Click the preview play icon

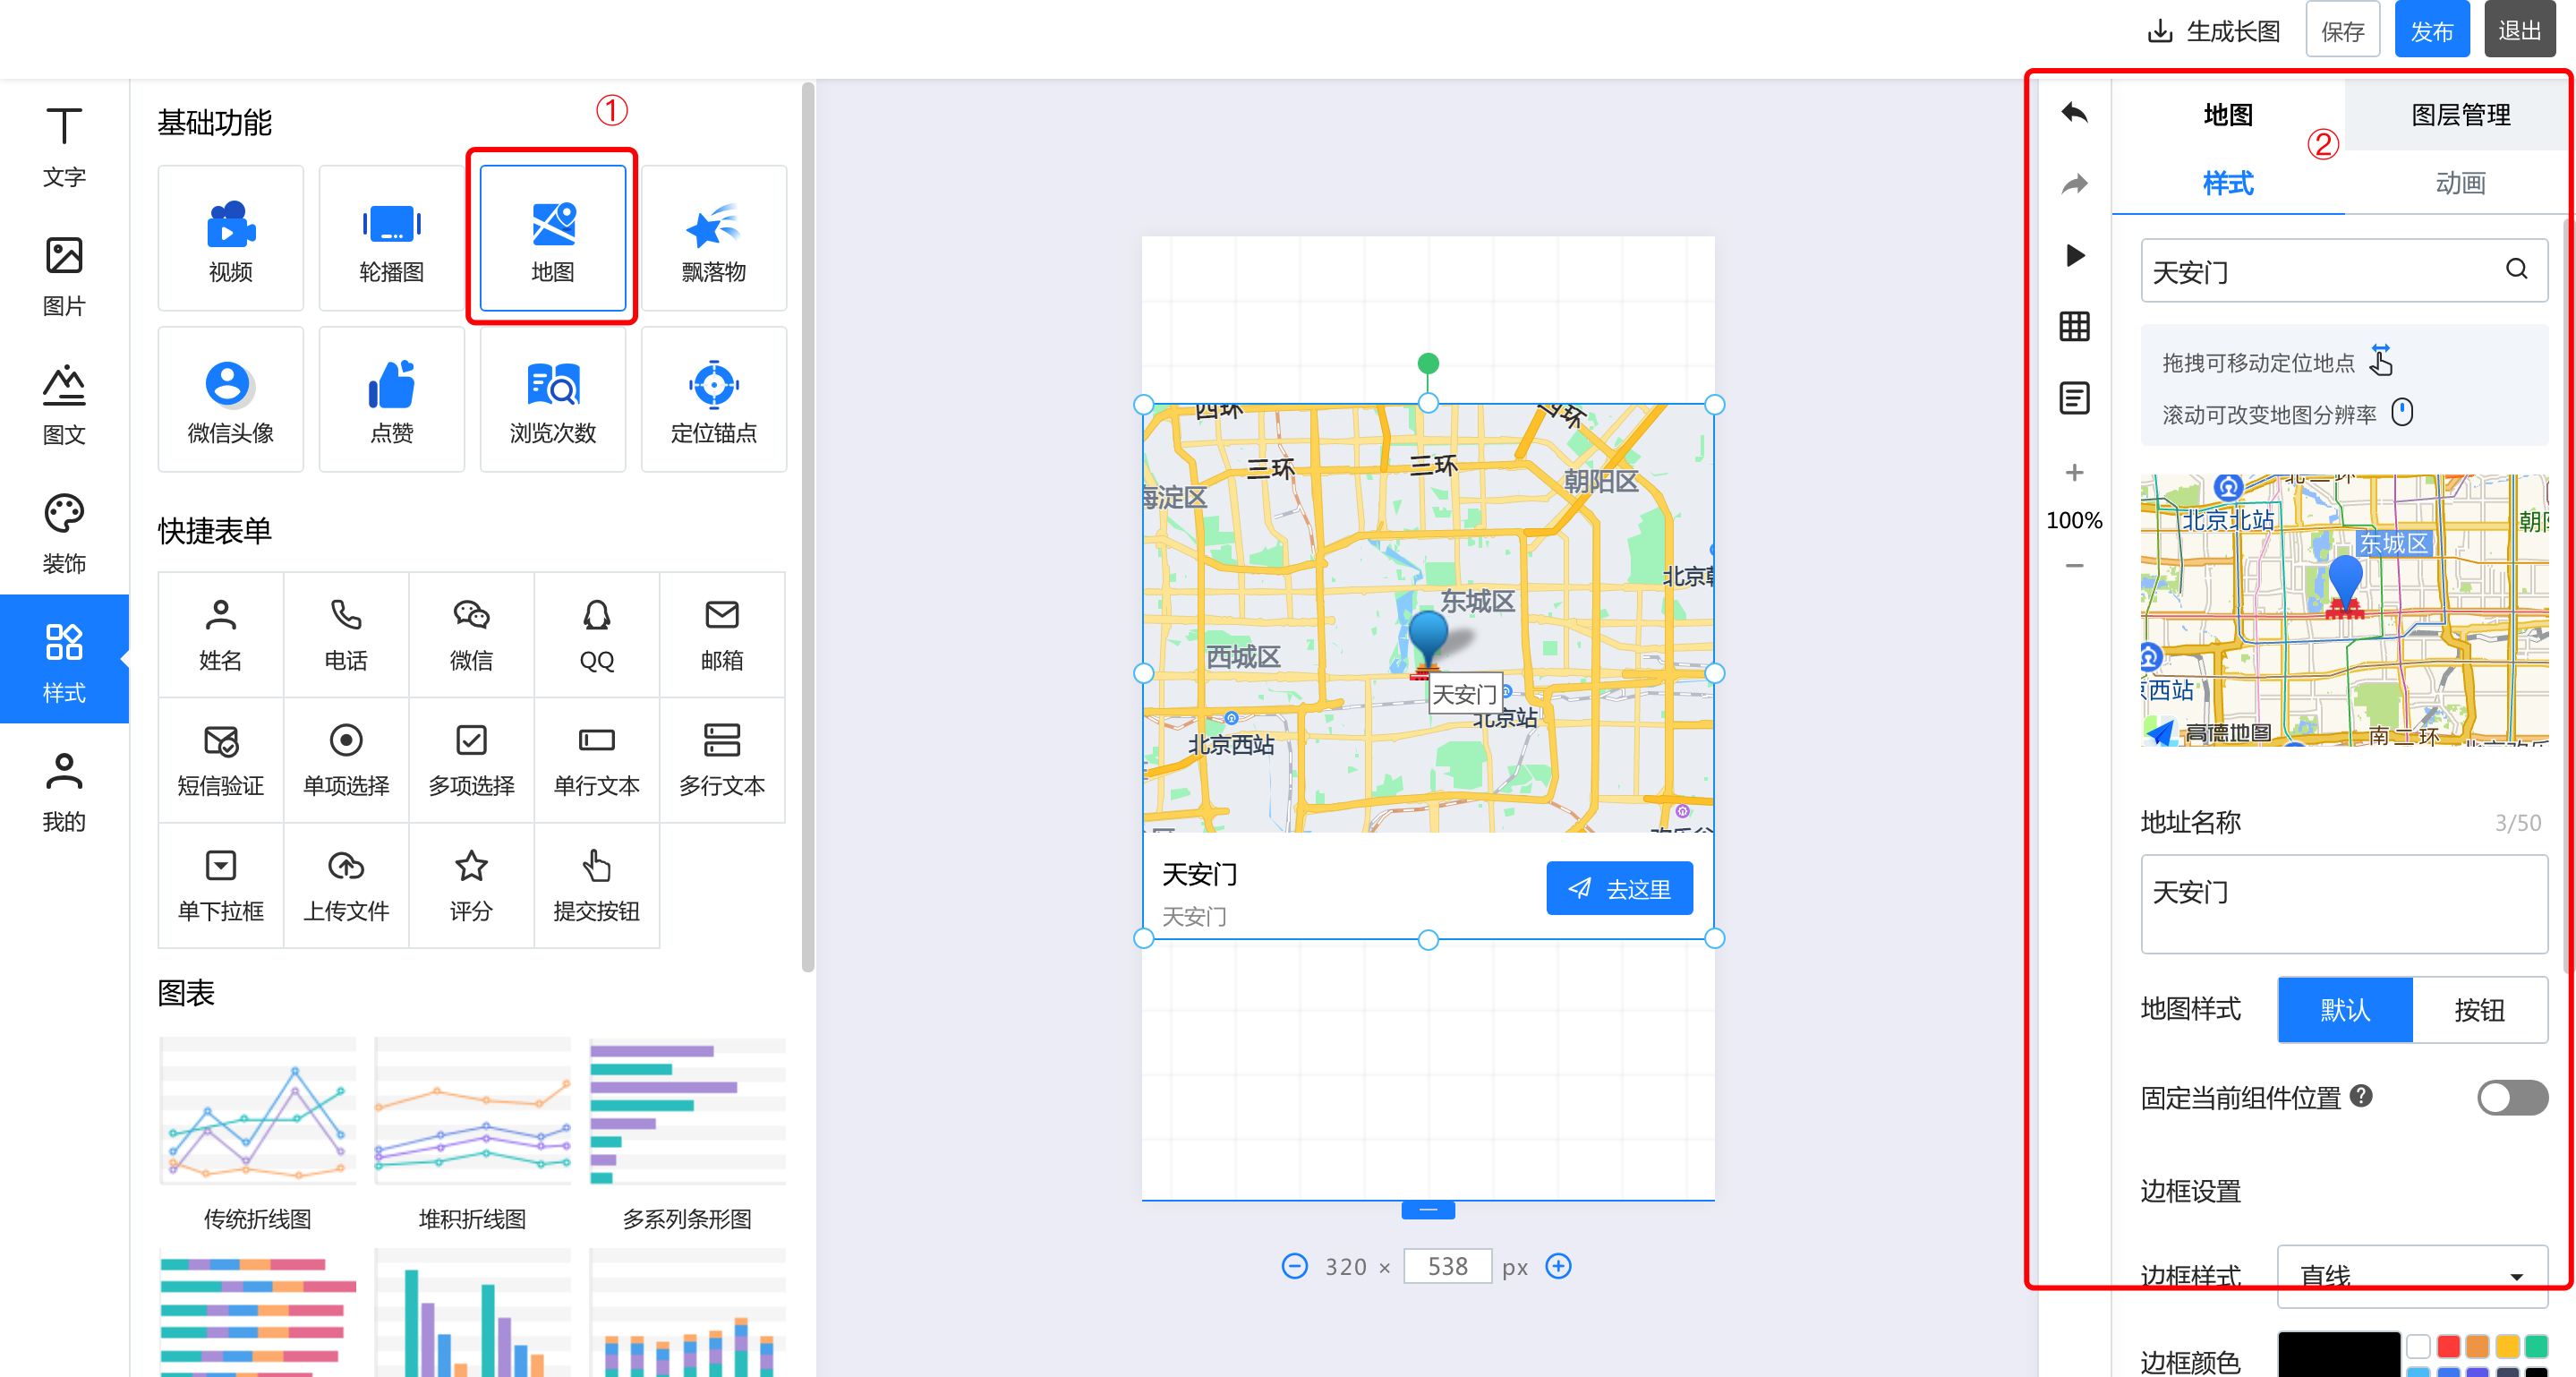[x=2074, y=255]
